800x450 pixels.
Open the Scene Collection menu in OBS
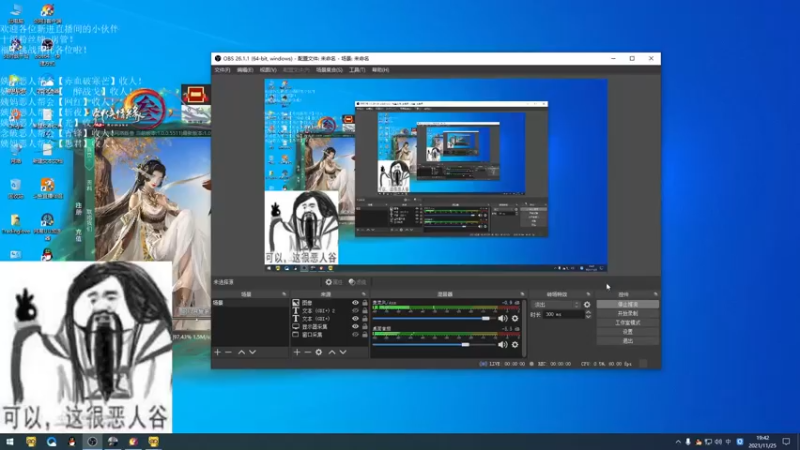click(x=329, y=70)
